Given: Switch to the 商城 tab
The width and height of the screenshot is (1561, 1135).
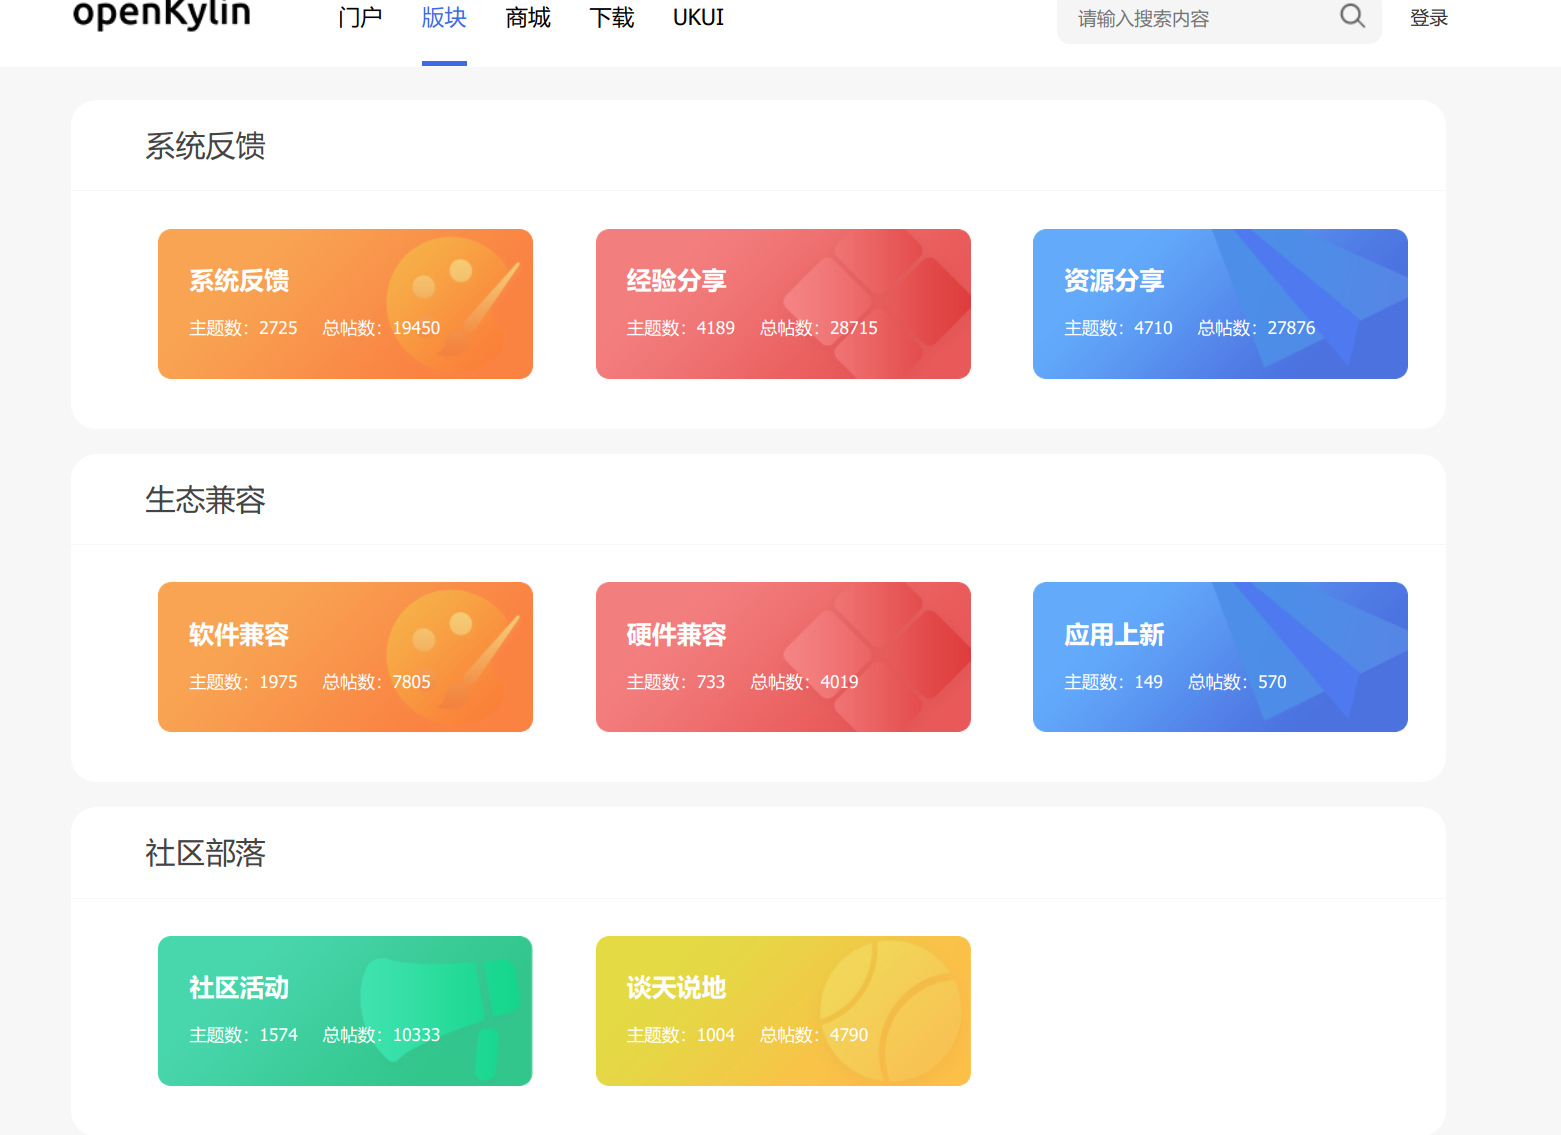Looking at the screenshot, I should click(x=528, y=17).
